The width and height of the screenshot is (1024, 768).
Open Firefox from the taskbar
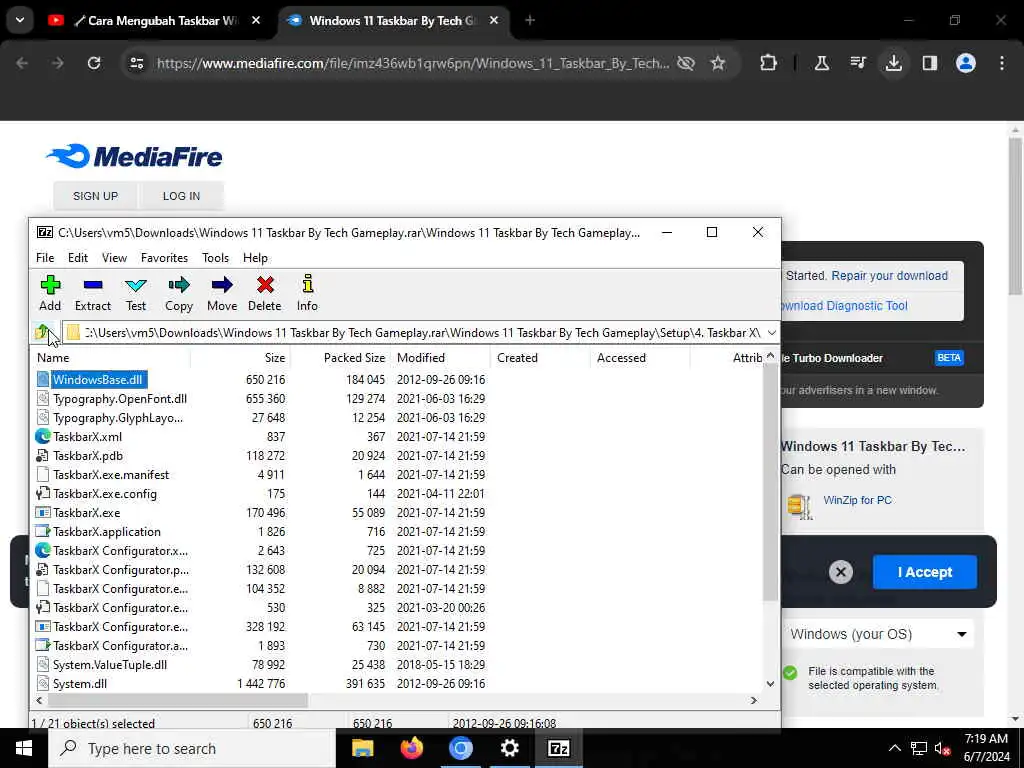click(411, 748)
